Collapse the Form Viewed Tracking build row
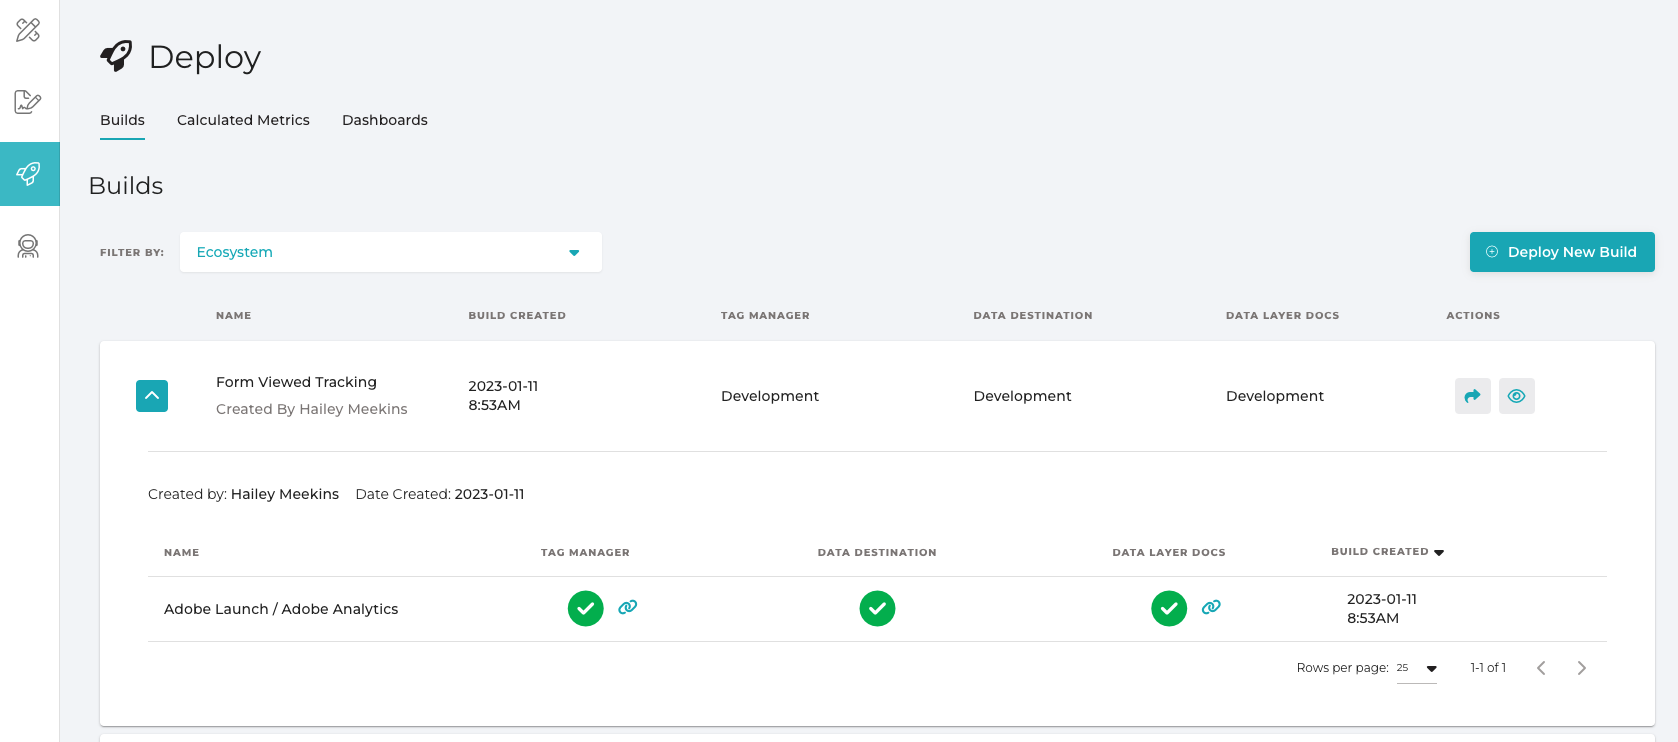Image resolution: width=1678 pixels, height=742 pixels. coord(152,396)
